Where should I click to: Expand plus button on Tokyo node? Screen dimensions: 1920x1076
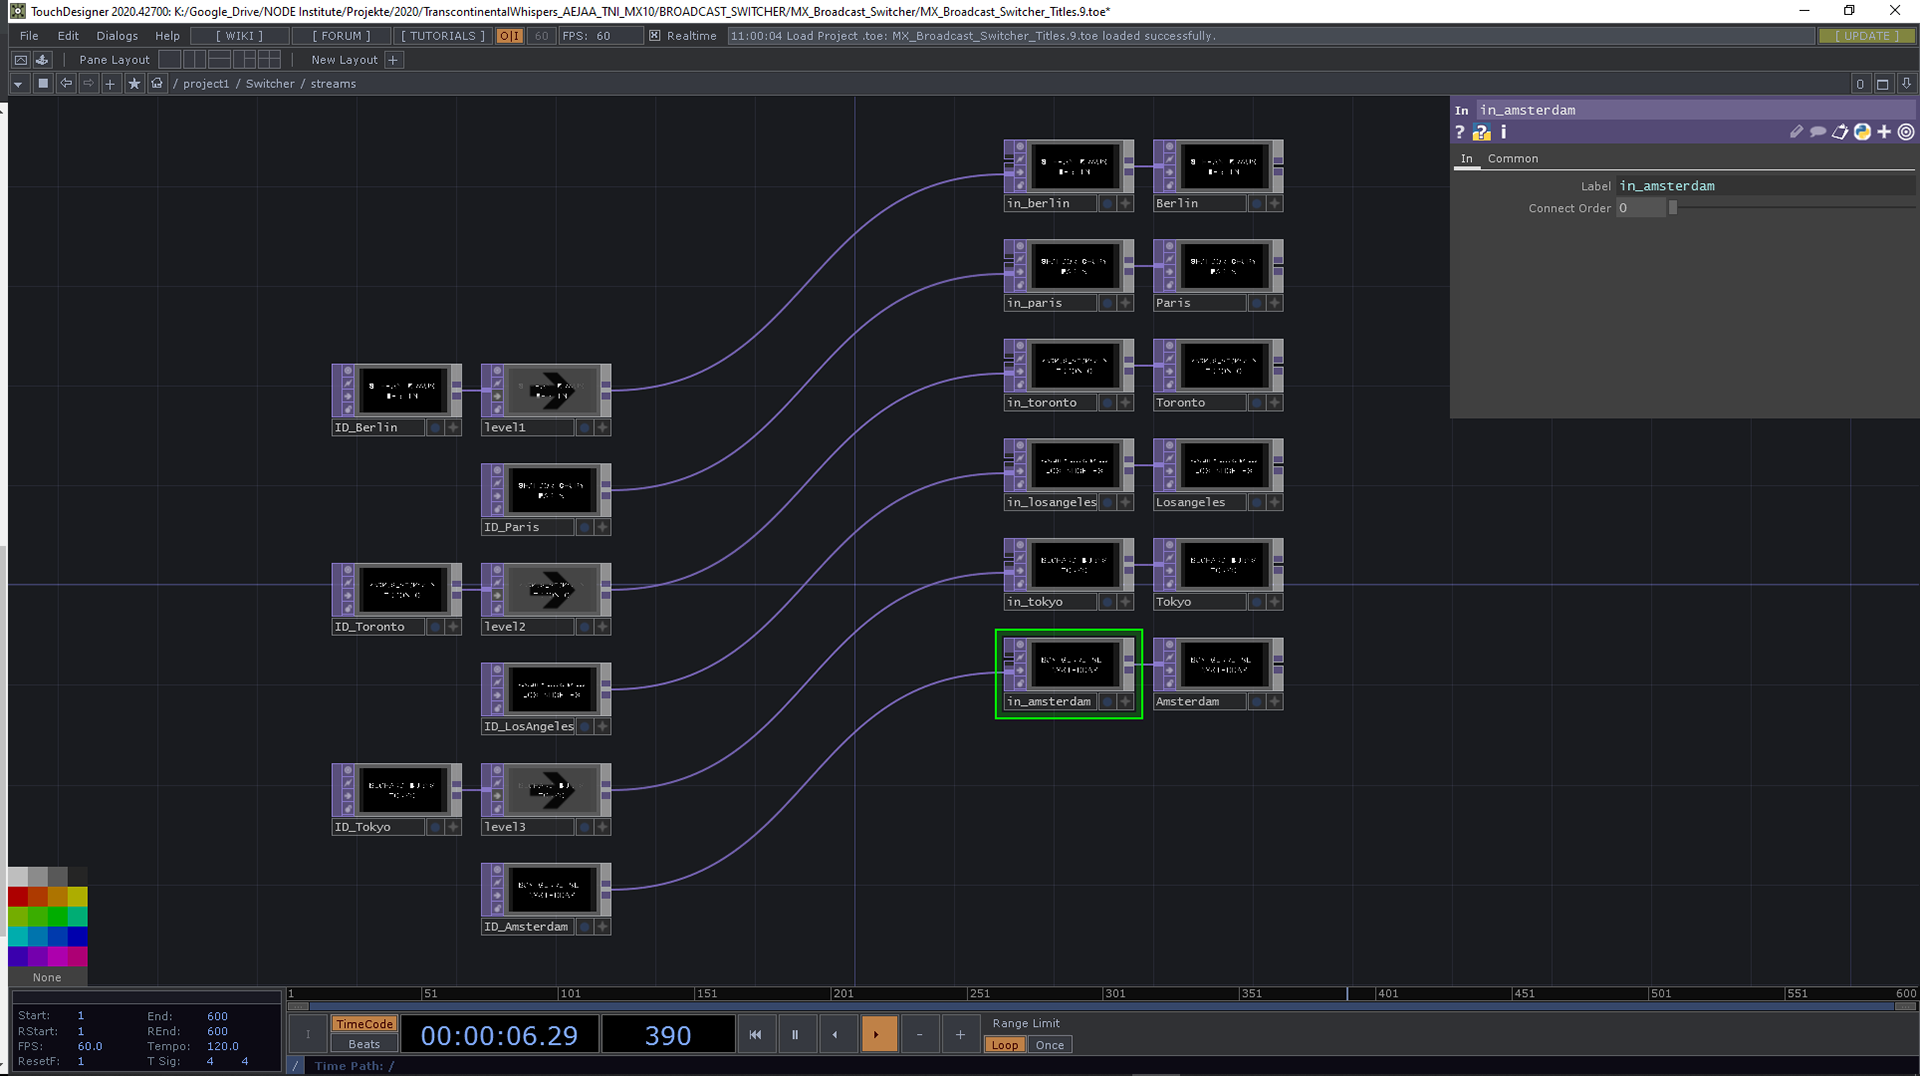pos(1274,602)
